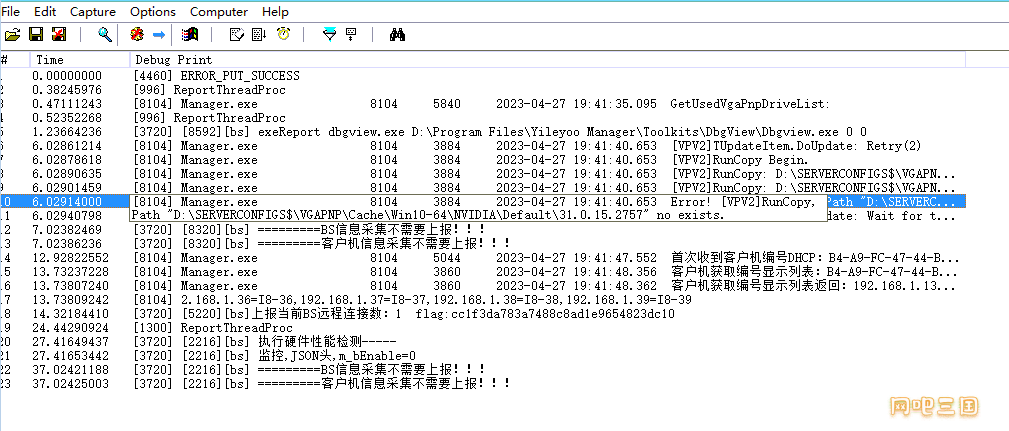
Task: Open the Computer menu
Action: click(219, 12)
